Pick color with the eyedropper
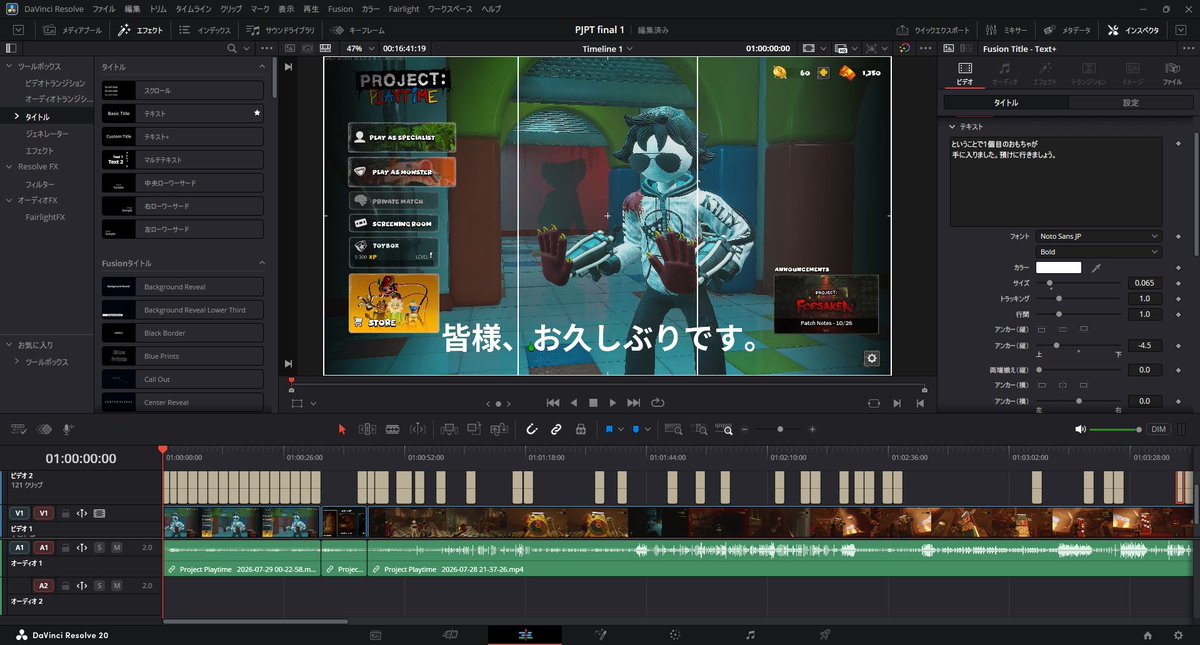 click(x=1096, y=268)
